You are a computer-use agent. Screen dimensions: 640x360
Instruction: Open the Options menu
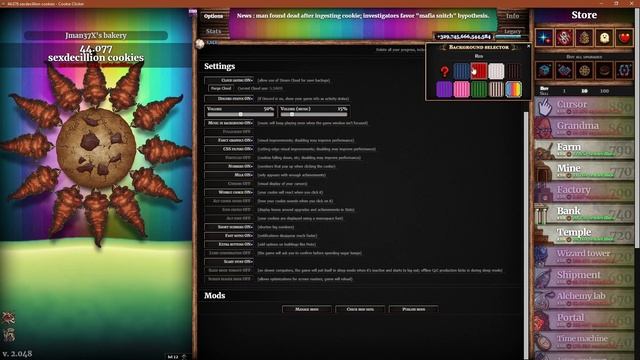[213, 16]
